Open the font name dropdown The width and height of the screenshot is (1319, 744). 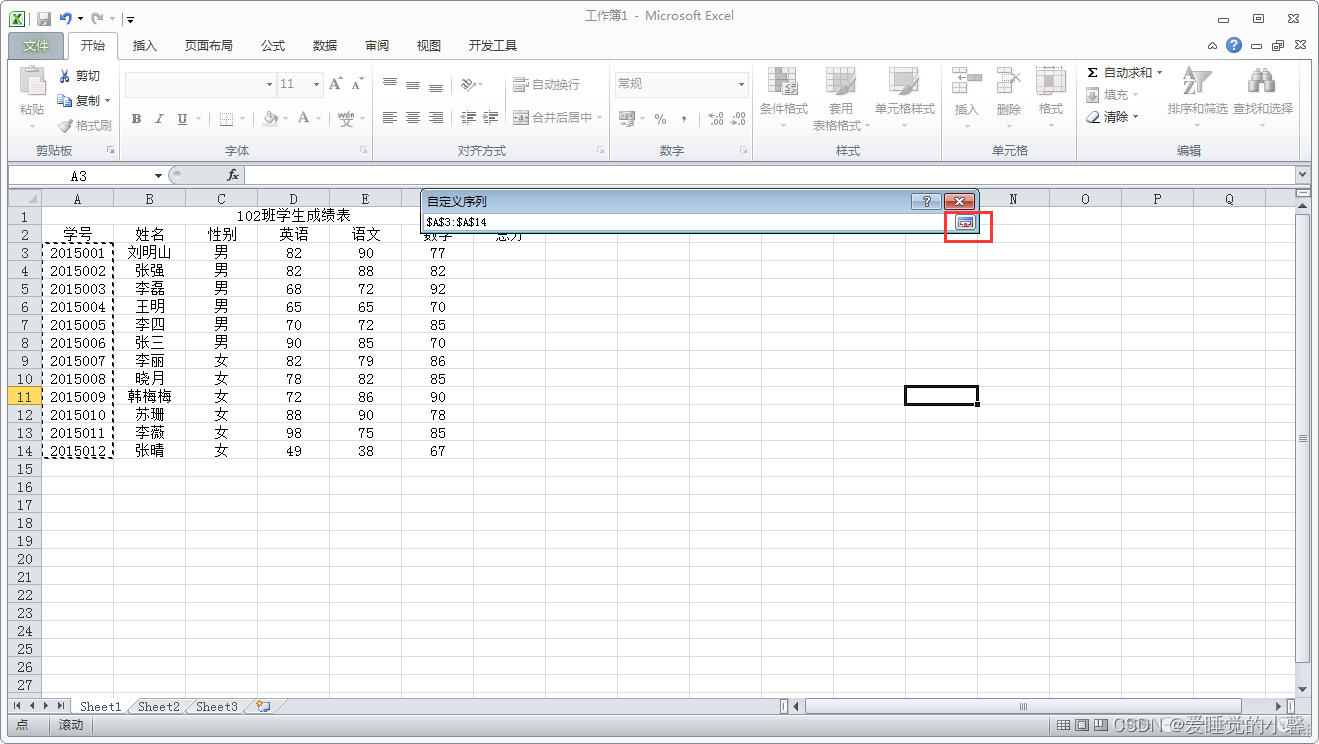tap(269, 85)
